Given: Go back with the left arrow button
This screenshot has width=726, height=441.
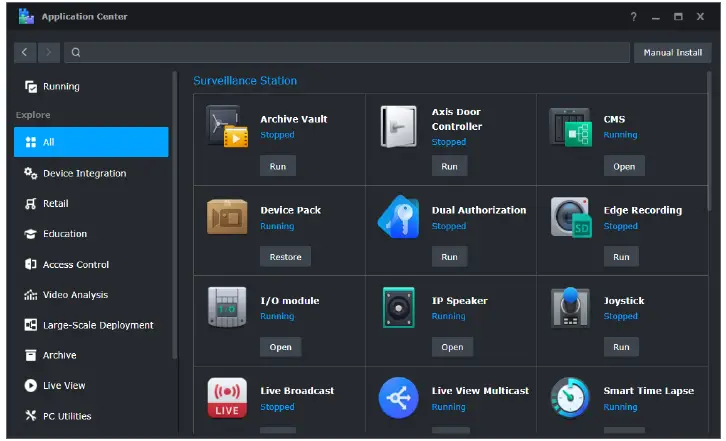Looking at the screenshot, I should (25, 52).
